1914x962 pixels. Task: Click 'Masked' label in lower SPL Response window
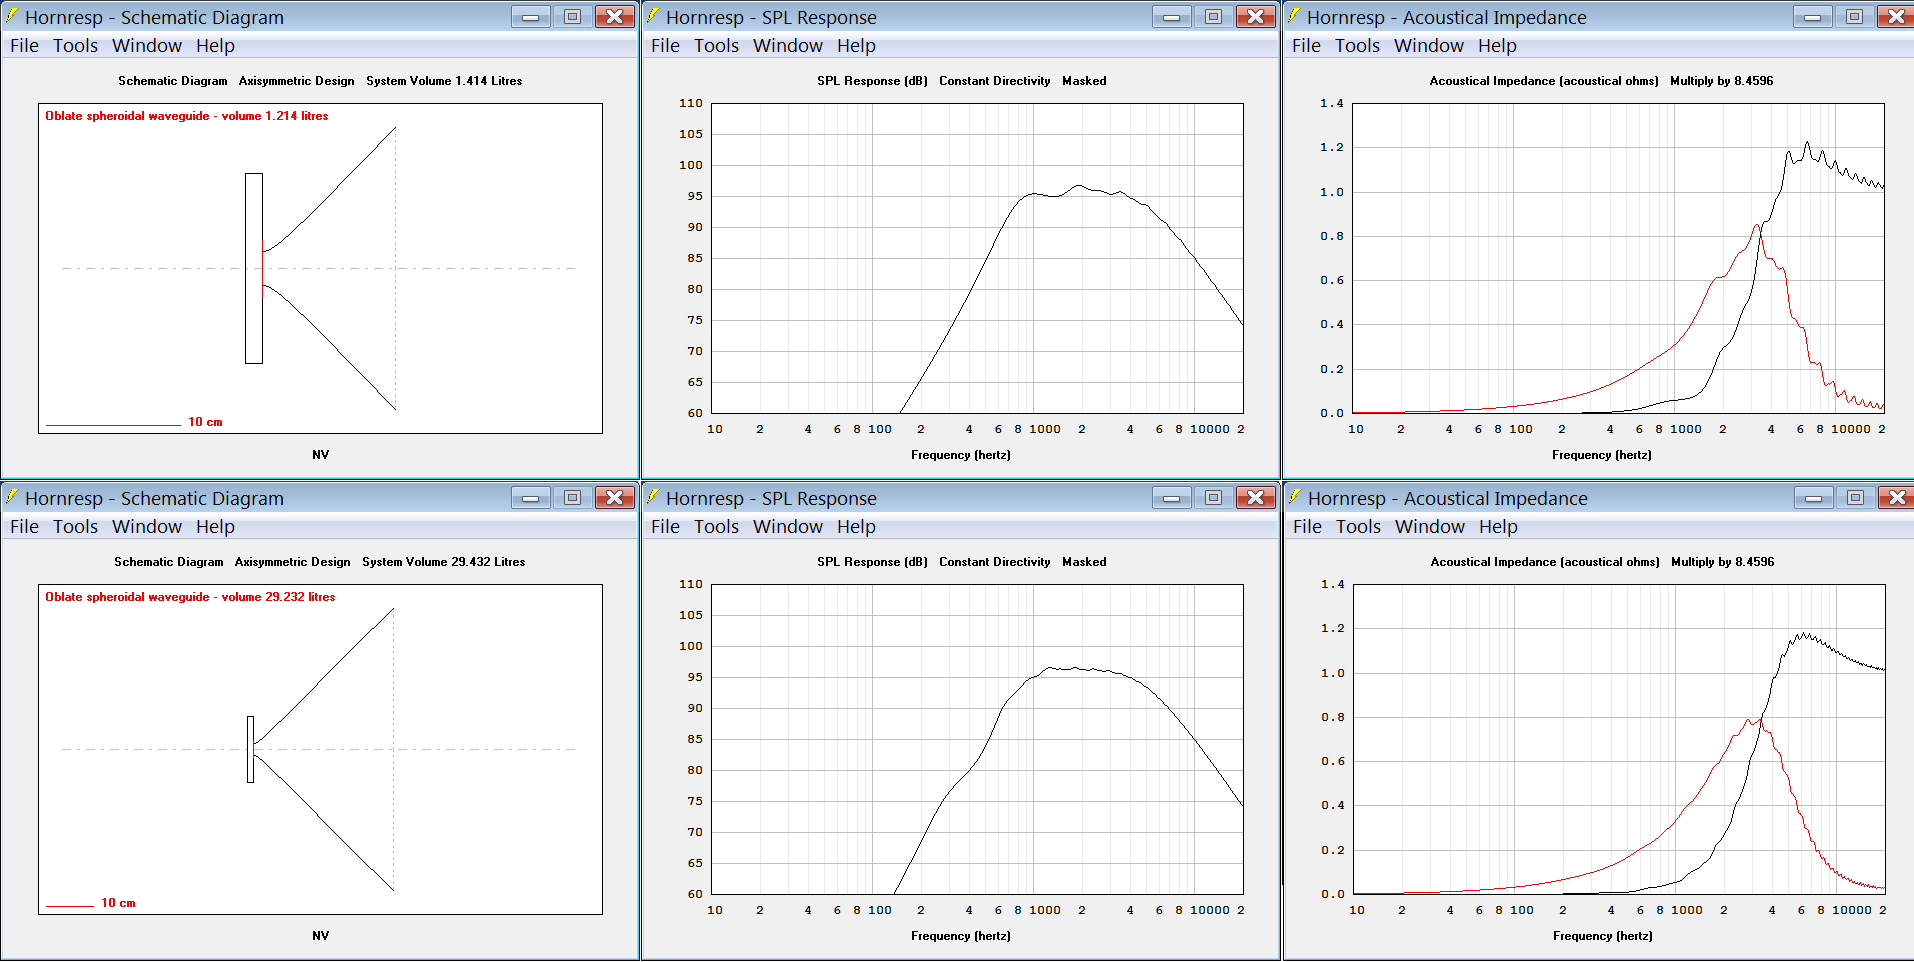pos(1084,562)
